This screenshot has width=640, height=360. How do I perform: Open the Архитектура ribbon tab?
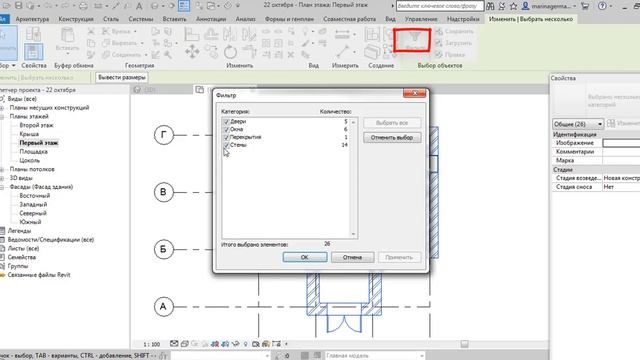click(32, 19)
